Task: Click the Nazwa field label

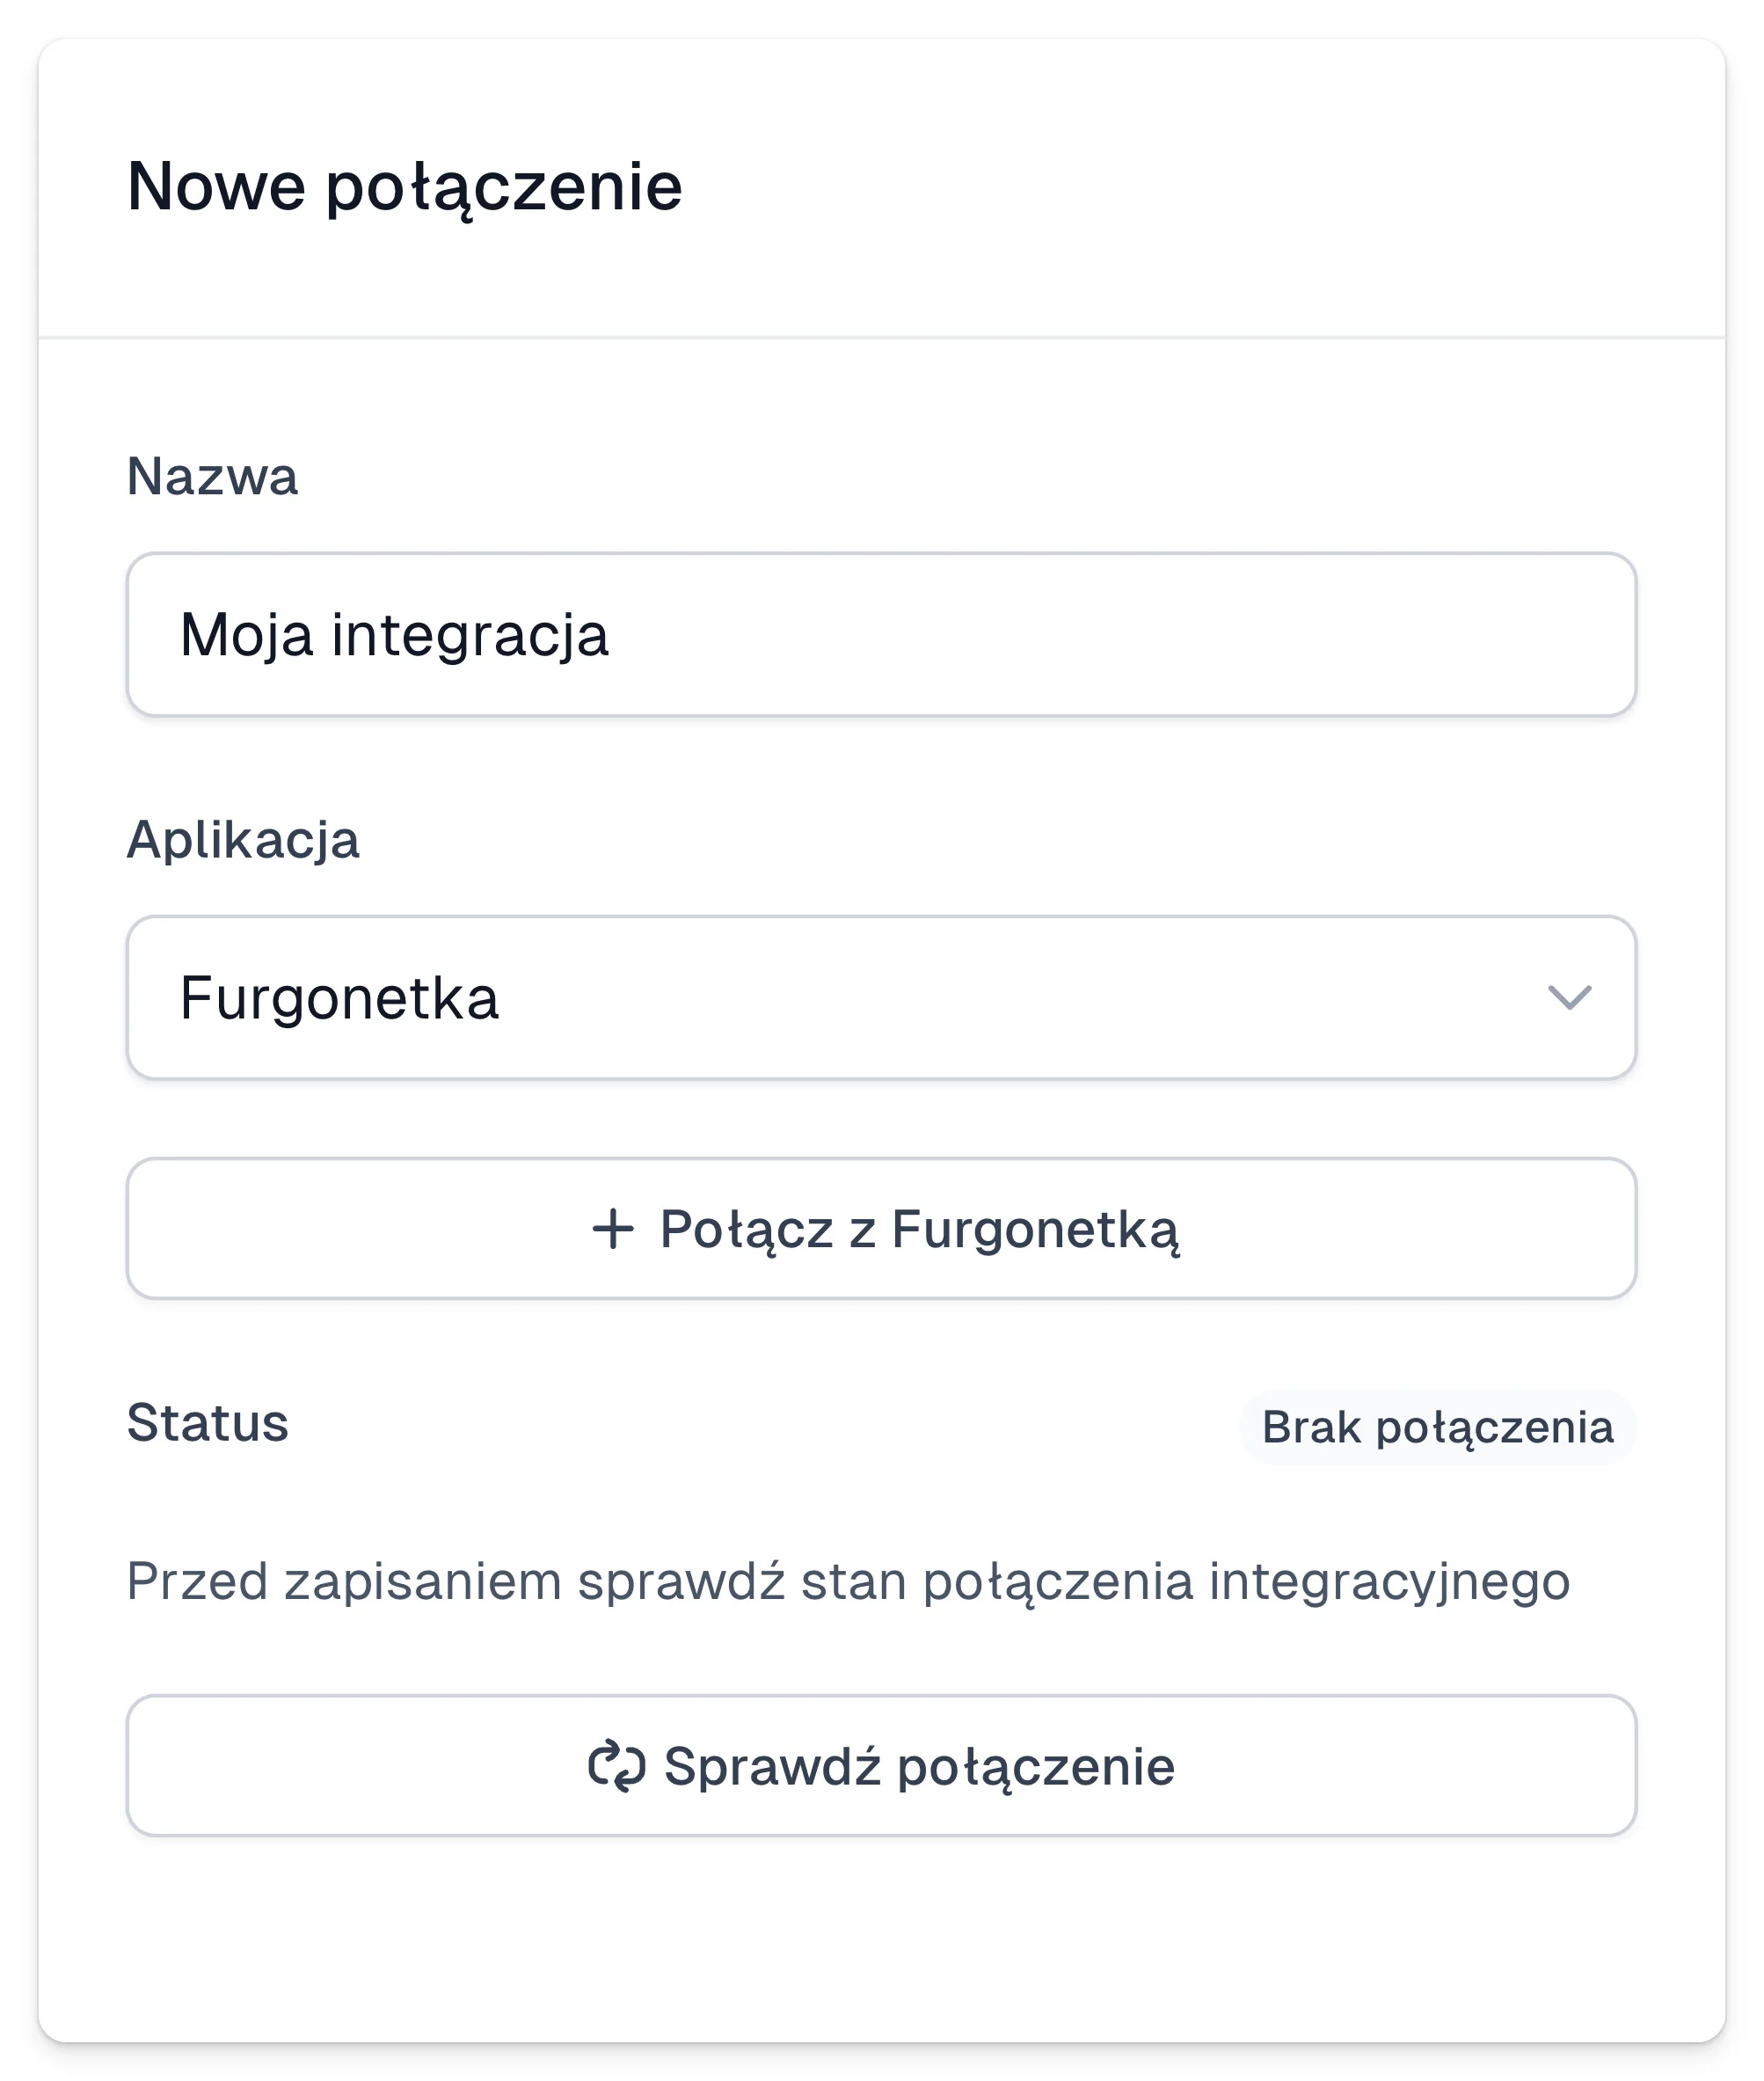Action: pyautogui.click(x=212, y=476)
